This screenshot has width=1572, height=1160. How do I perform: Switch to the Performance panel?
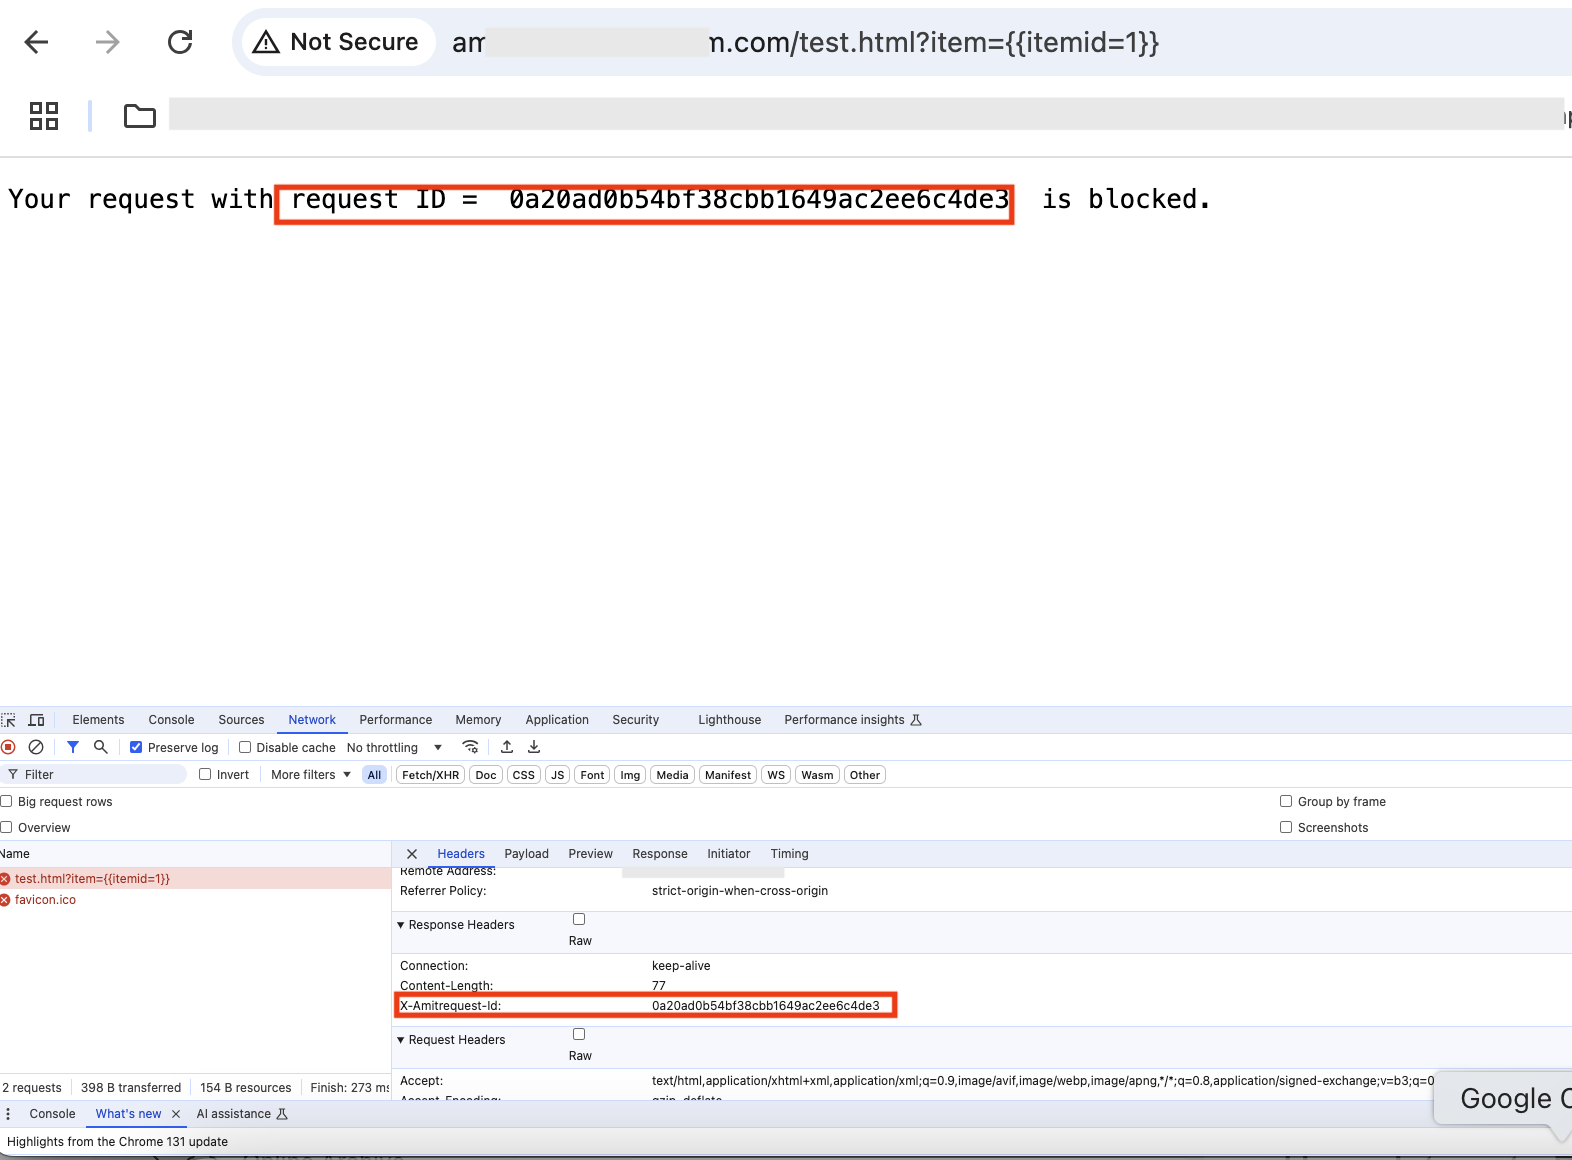point(396,720)
